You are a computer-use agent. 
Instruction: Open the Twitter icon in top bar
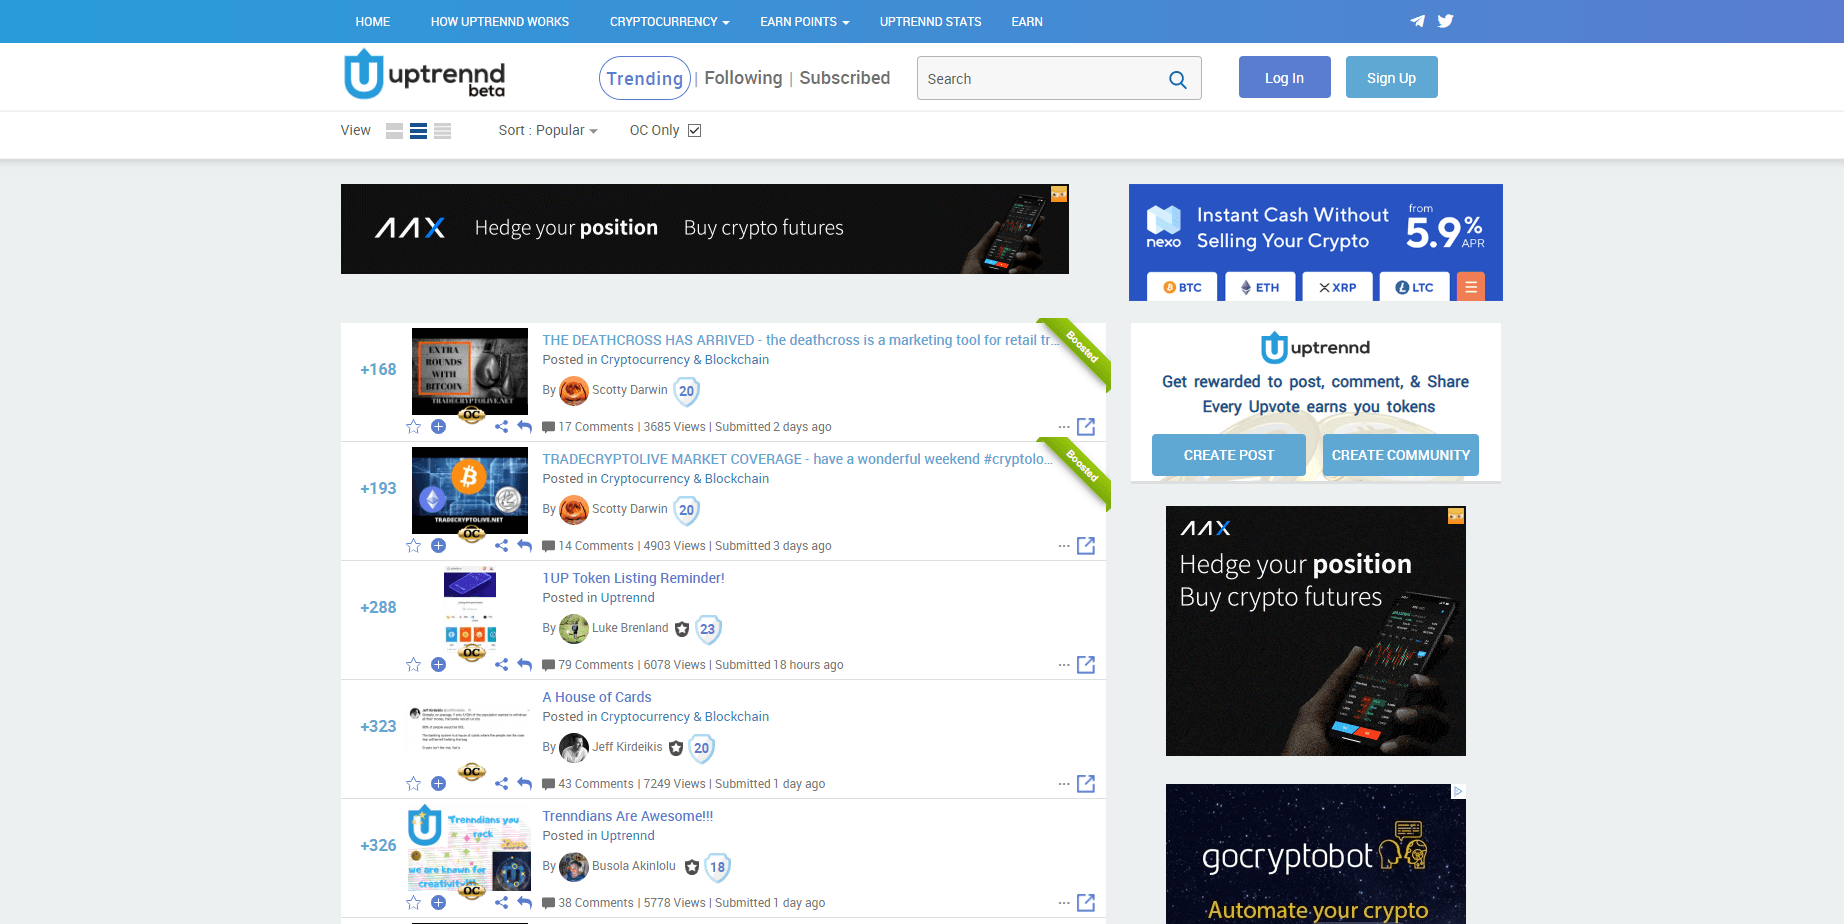pyautogui.click(x=1445, y=21)
